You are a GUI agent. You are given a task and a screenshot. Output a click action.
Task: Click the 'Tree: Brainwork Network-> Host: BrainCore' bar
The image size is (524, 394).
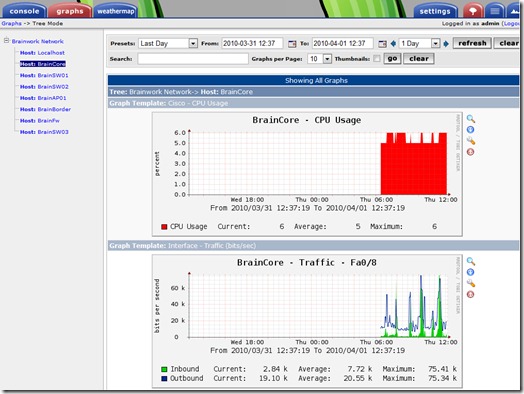pos(313,92)
